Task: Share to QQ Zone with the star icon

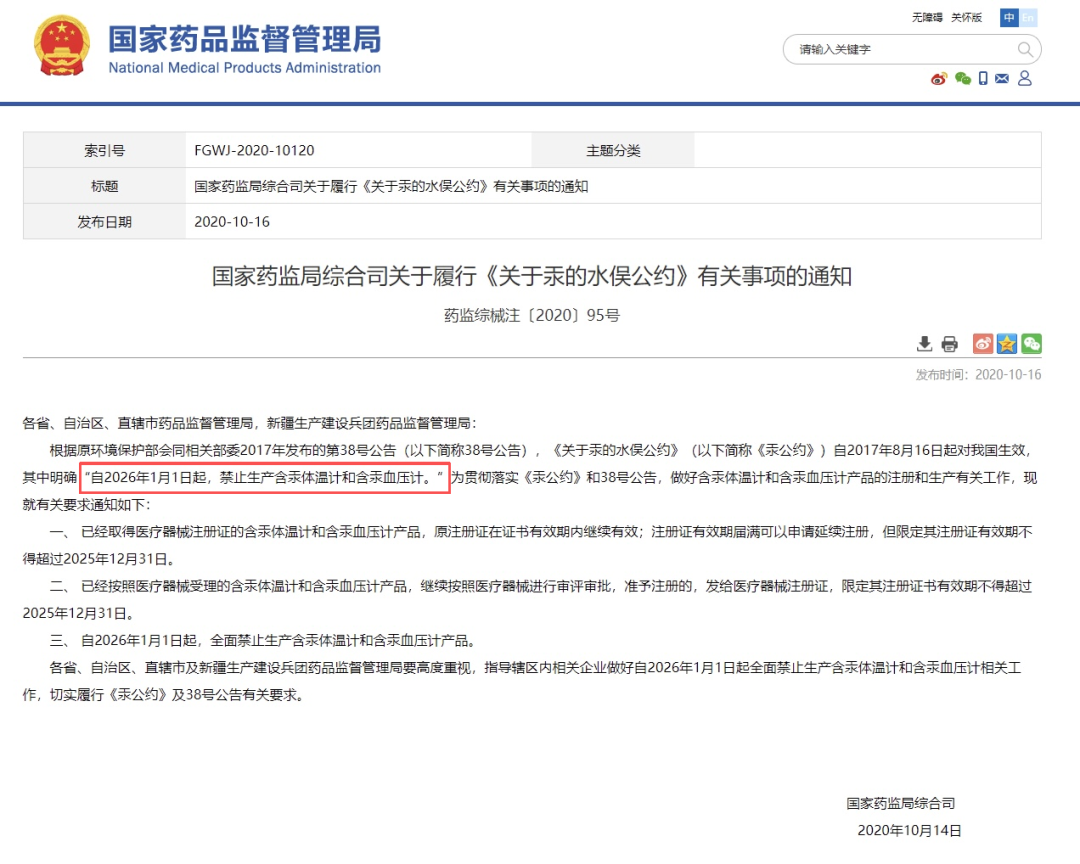Action: click(x=1007, y=344)
